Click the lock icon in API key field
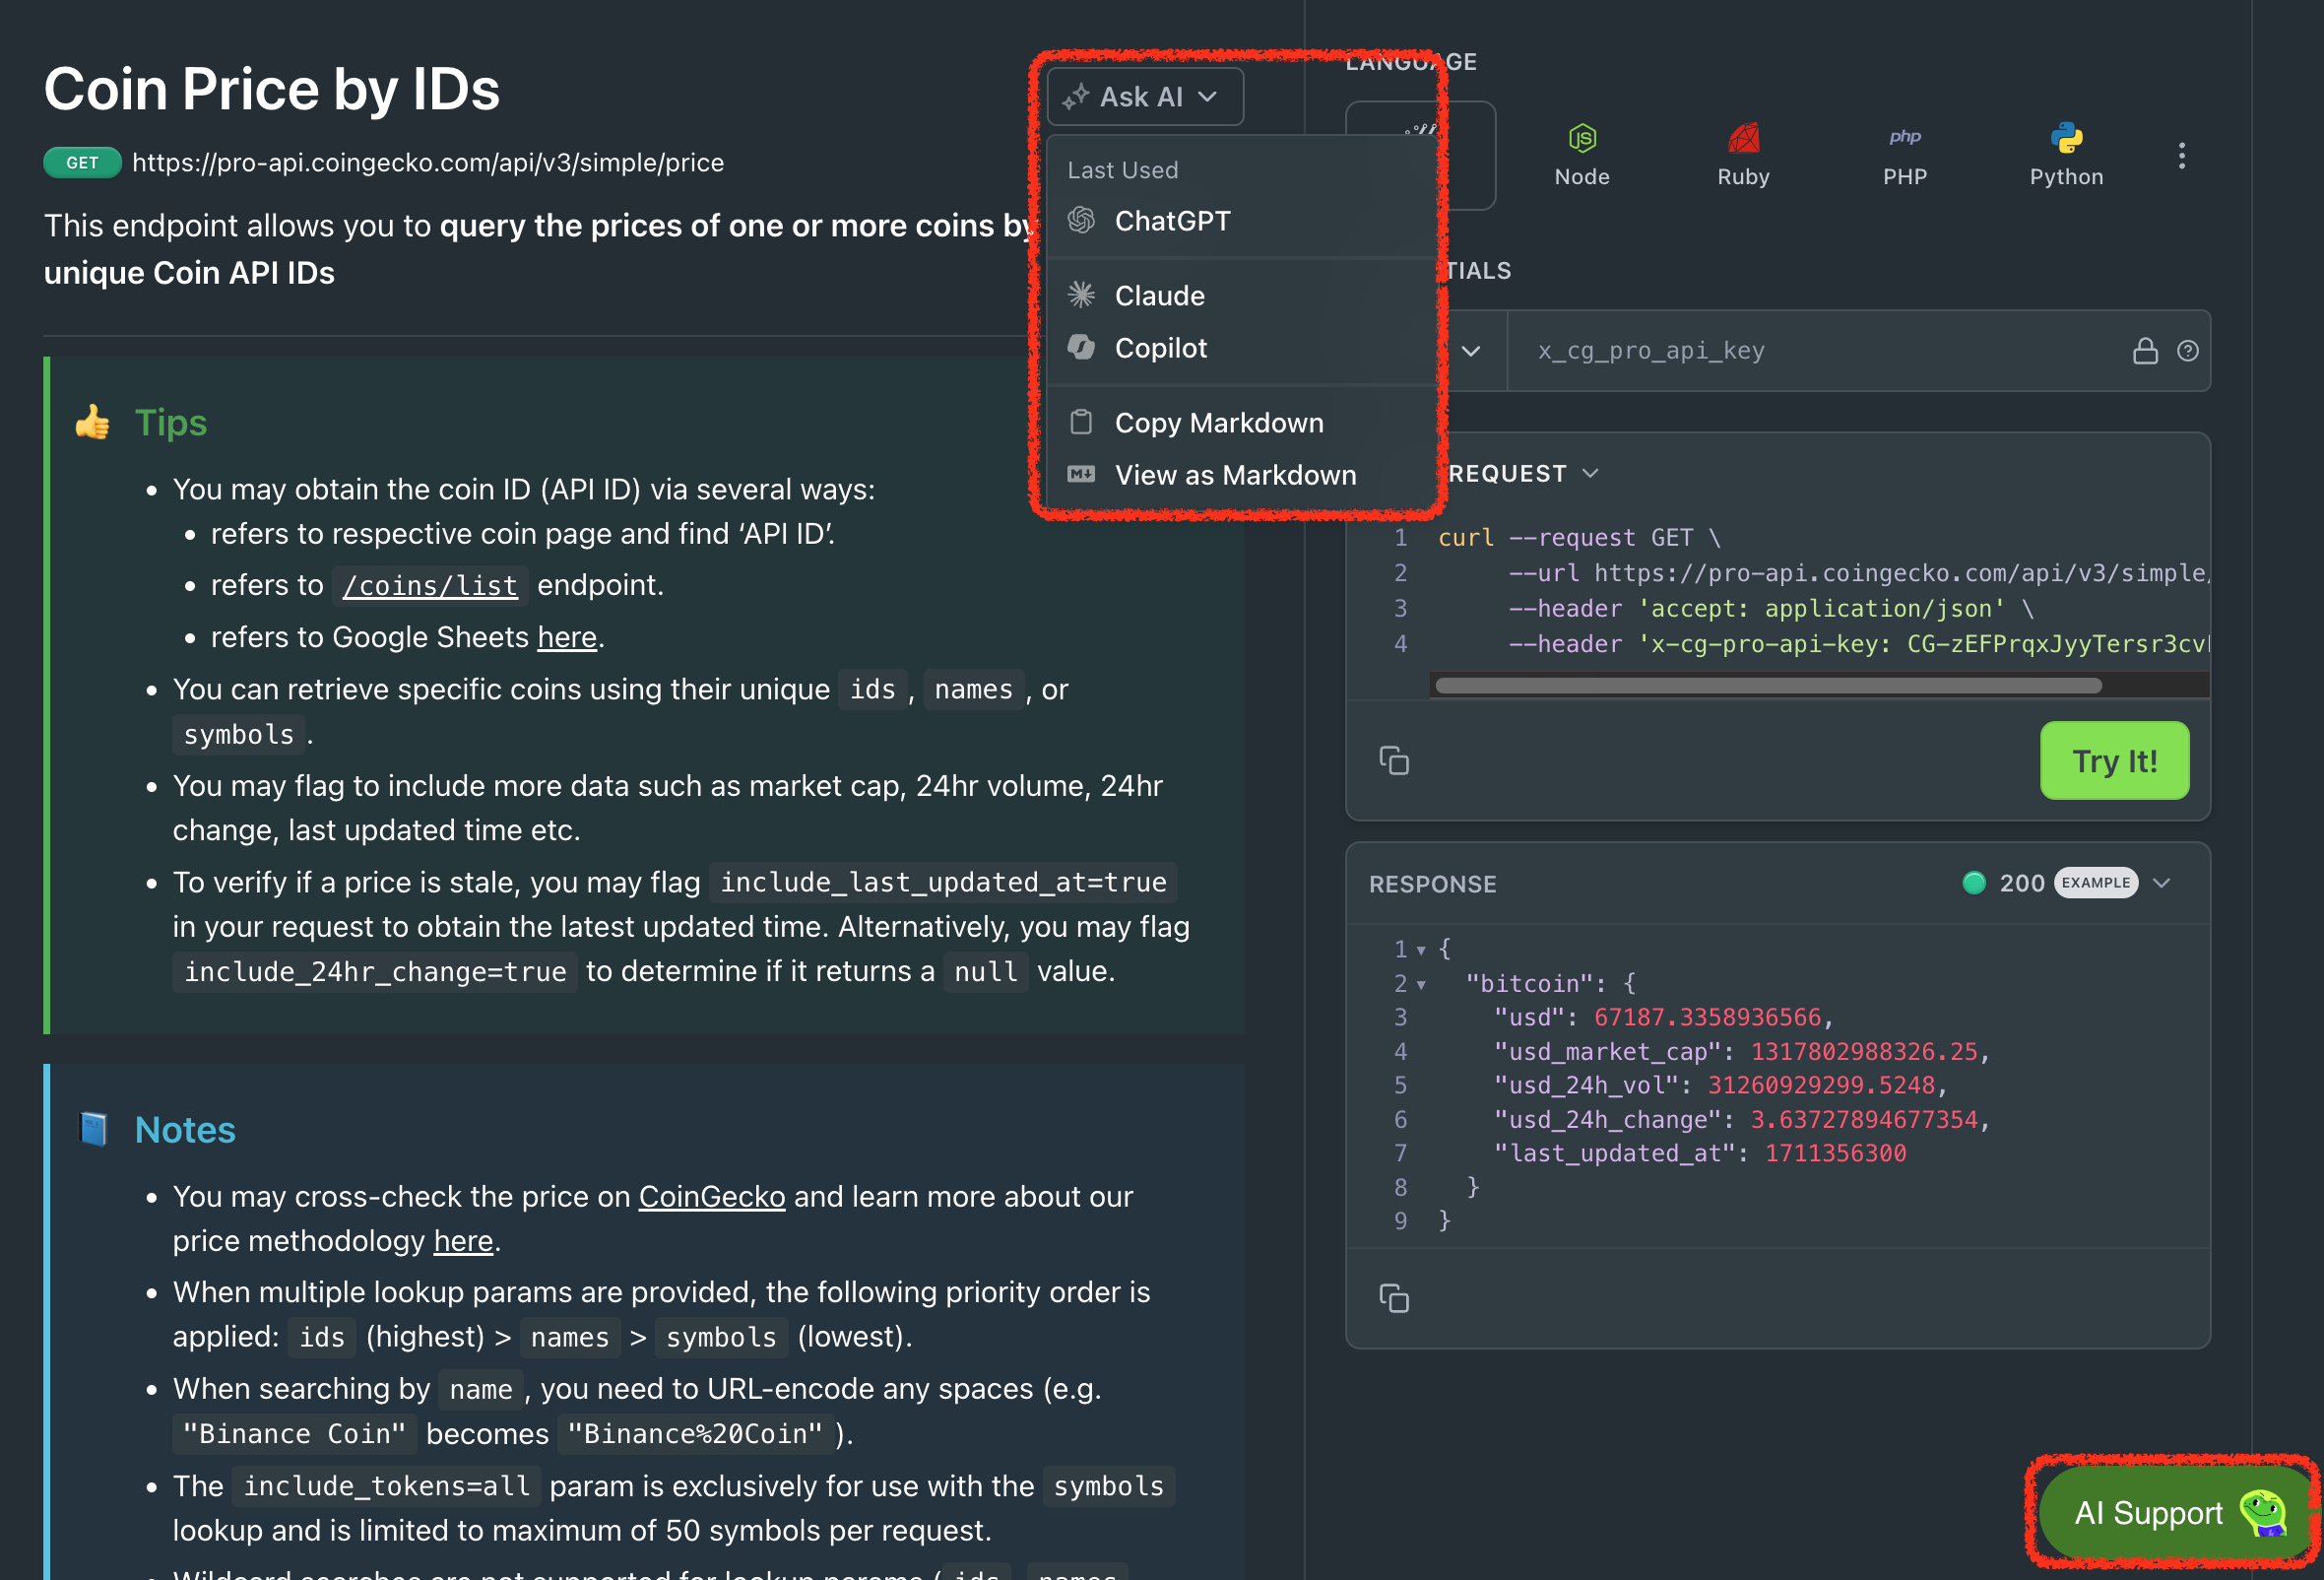 (2145, 351)
